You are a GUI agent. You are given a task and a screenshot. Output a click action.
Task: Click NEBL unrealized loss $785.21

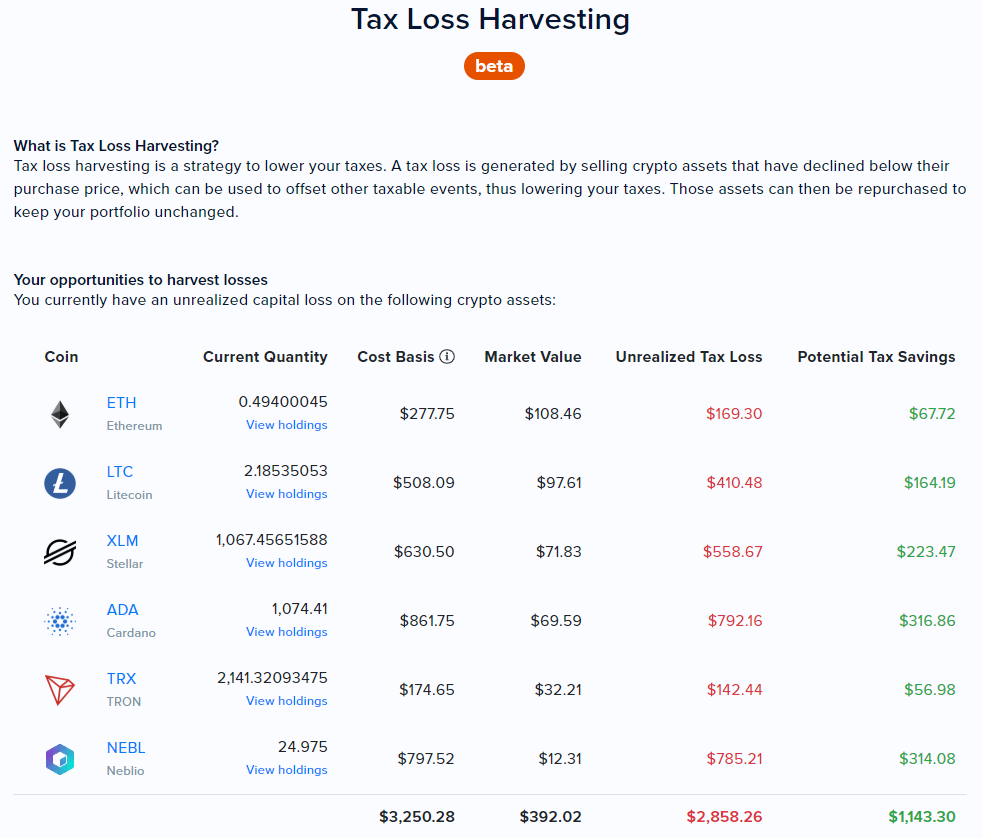pyautogui.click(x=735, y=758)
